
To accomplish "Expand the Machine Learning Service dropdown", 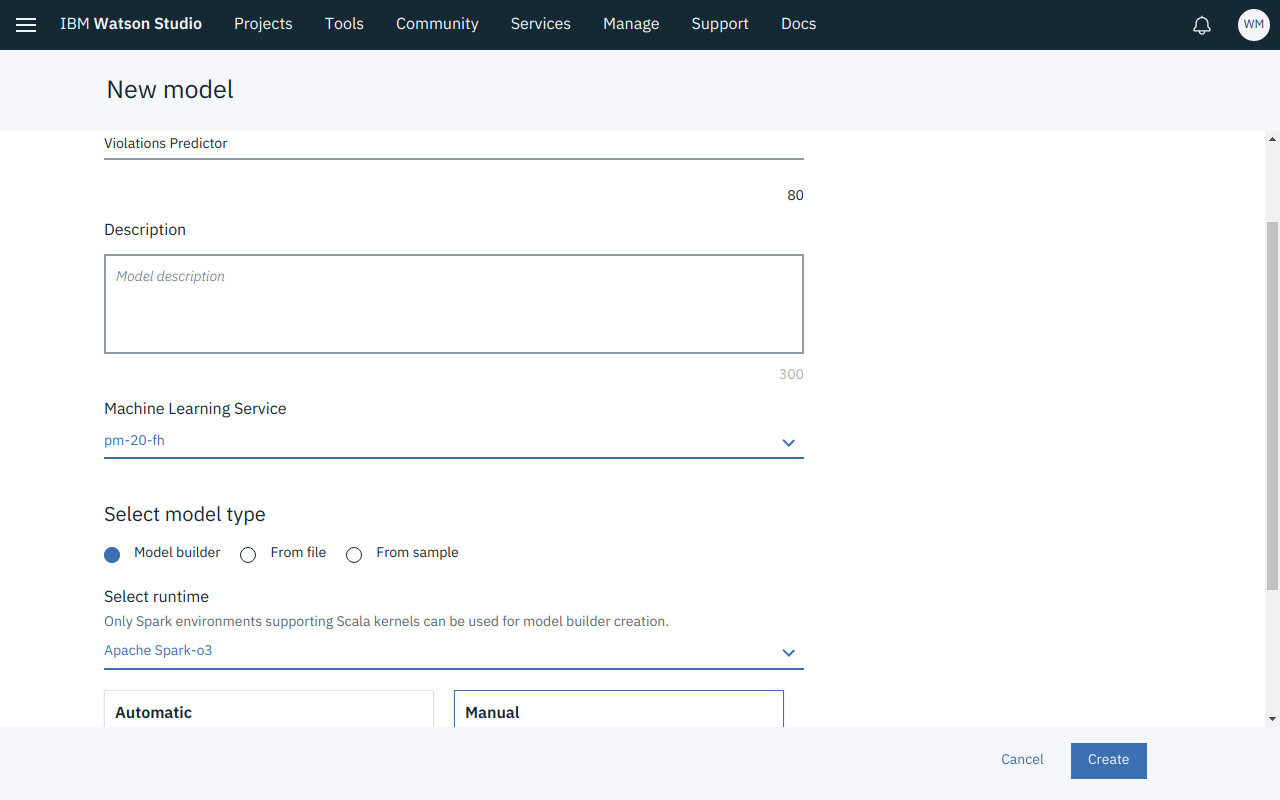I will point(454,441).
